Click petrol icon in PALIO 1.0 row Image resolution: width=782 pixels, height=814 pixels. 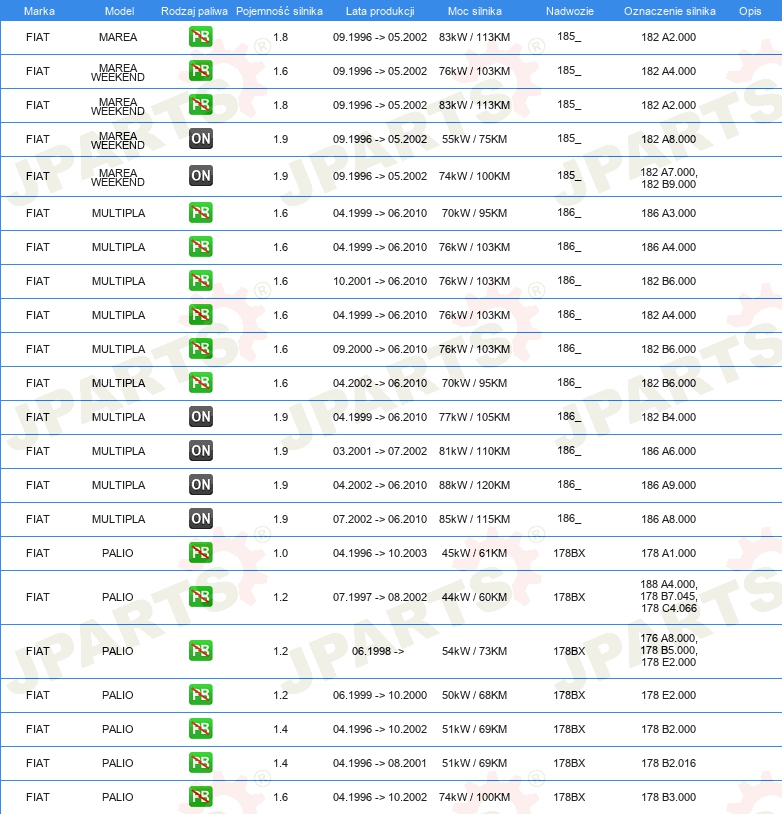tap(200, 553)
